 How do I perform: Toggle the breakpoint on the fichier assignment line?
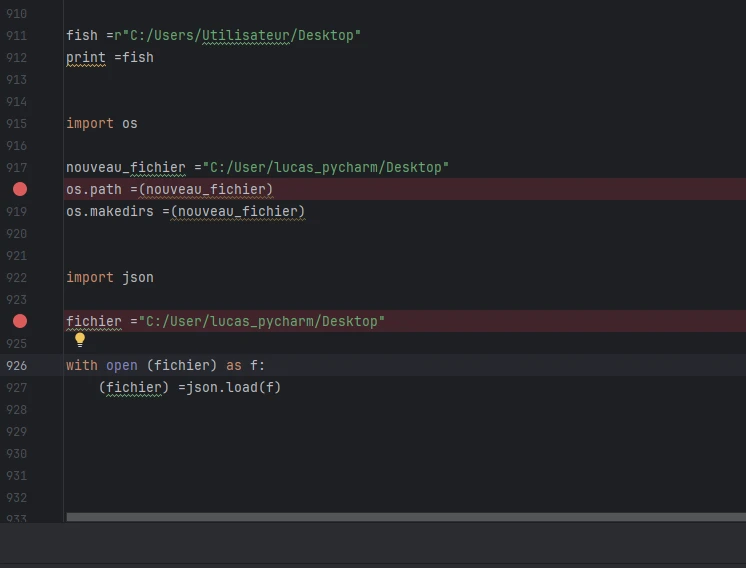(20, 321)
